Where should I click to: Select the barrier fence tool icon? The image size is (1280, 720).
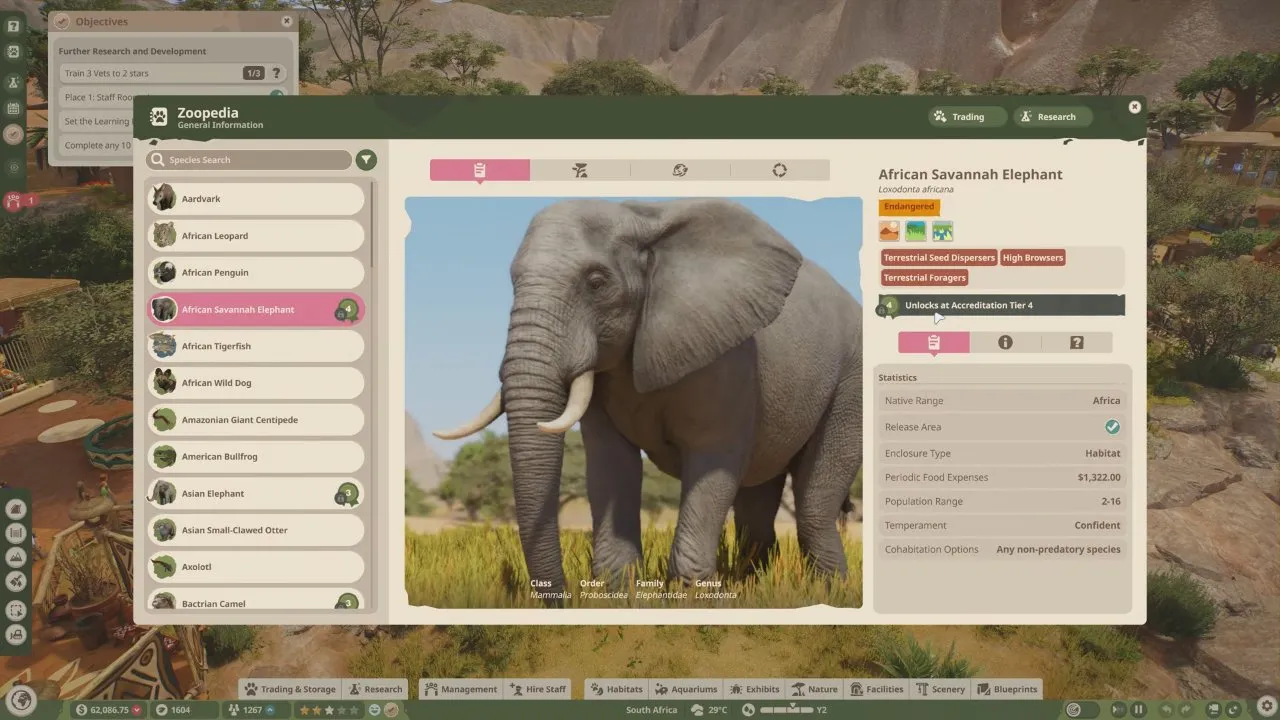coord(15,532)
